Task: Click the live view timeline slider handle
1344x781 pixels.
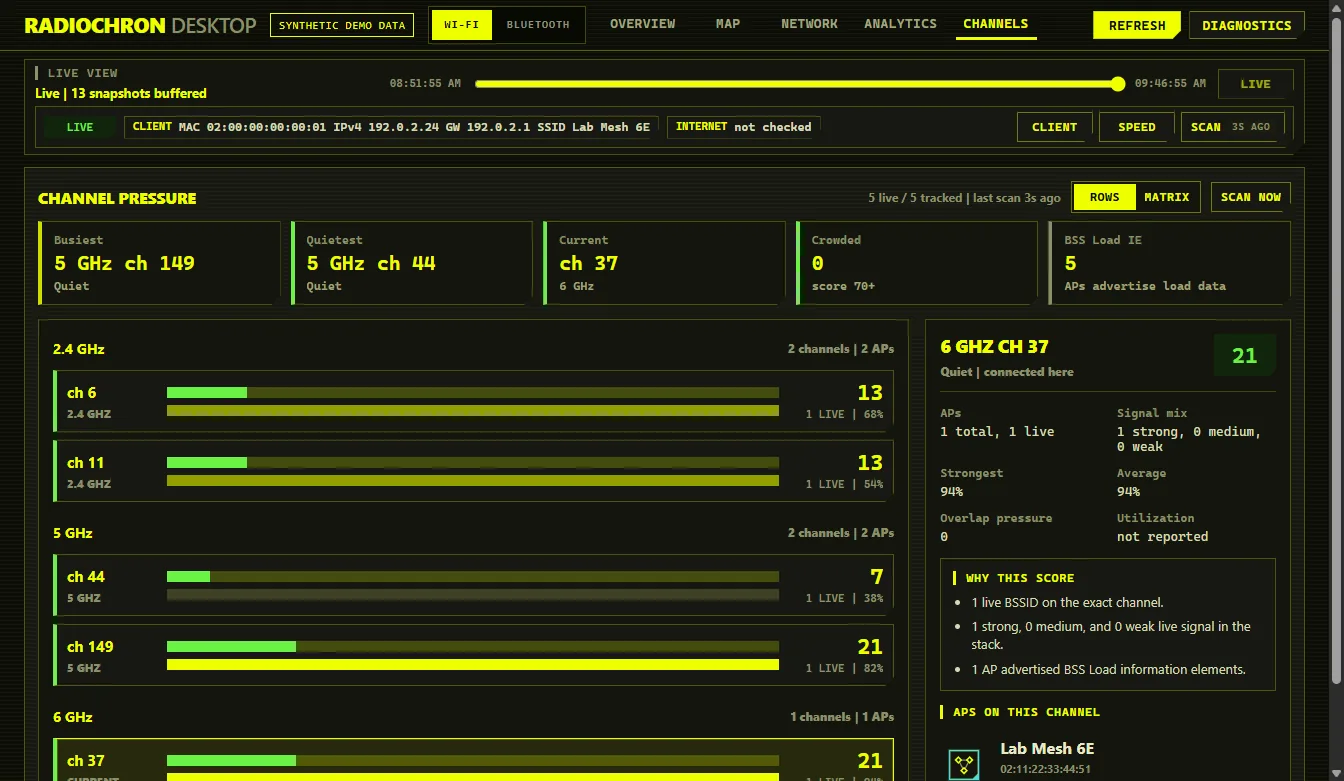Action: pos(1118,84)
